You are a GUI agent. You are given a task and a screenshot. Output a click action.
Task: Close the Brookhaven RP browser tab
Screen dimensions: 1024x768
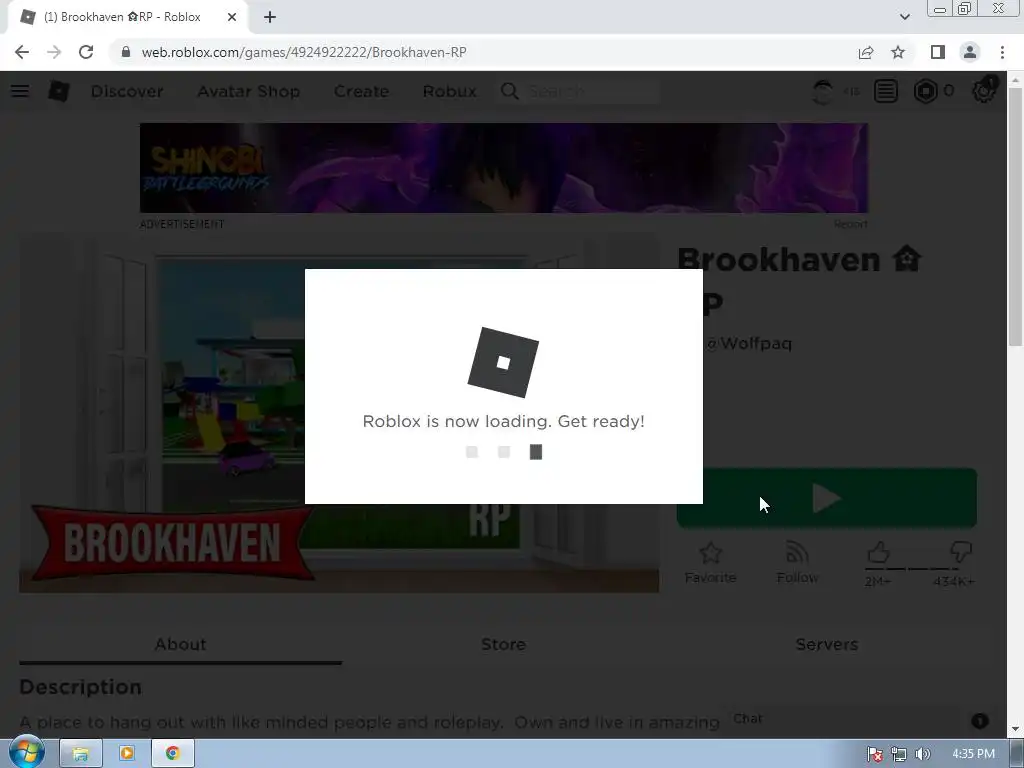tap(232, 18)
